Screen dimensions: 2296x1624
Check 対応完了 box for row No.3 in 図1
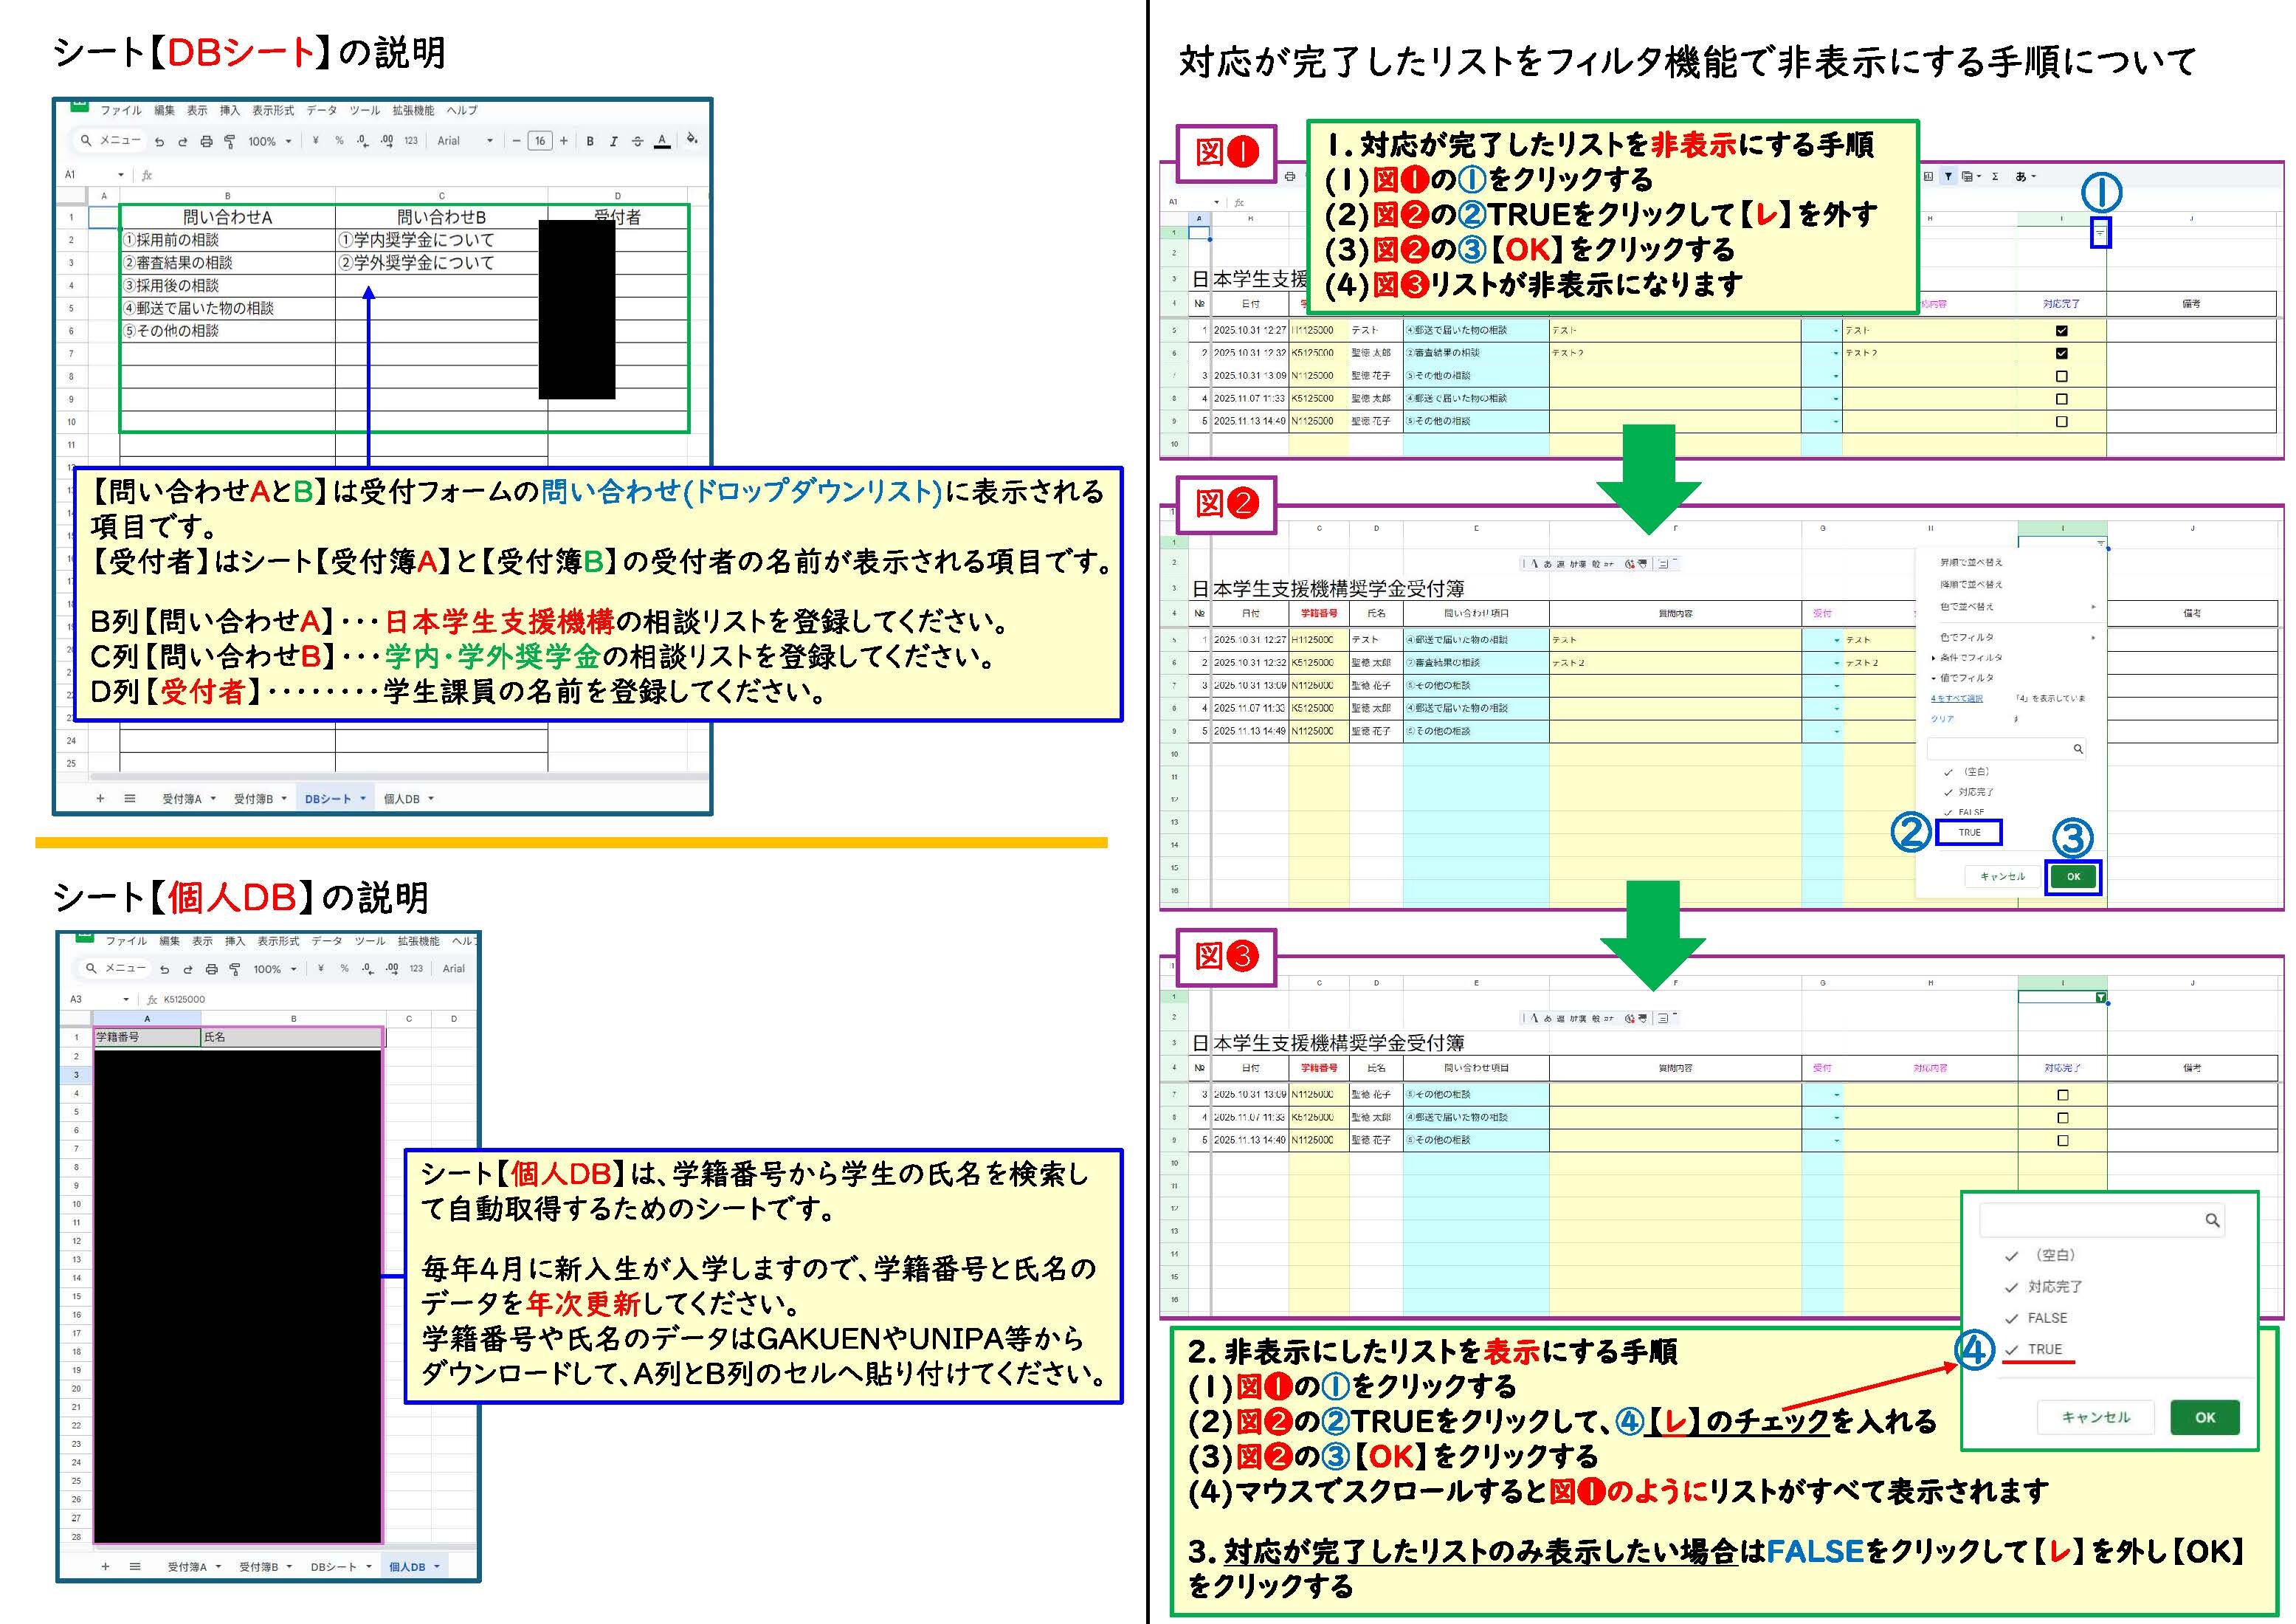pos(2061,376)
